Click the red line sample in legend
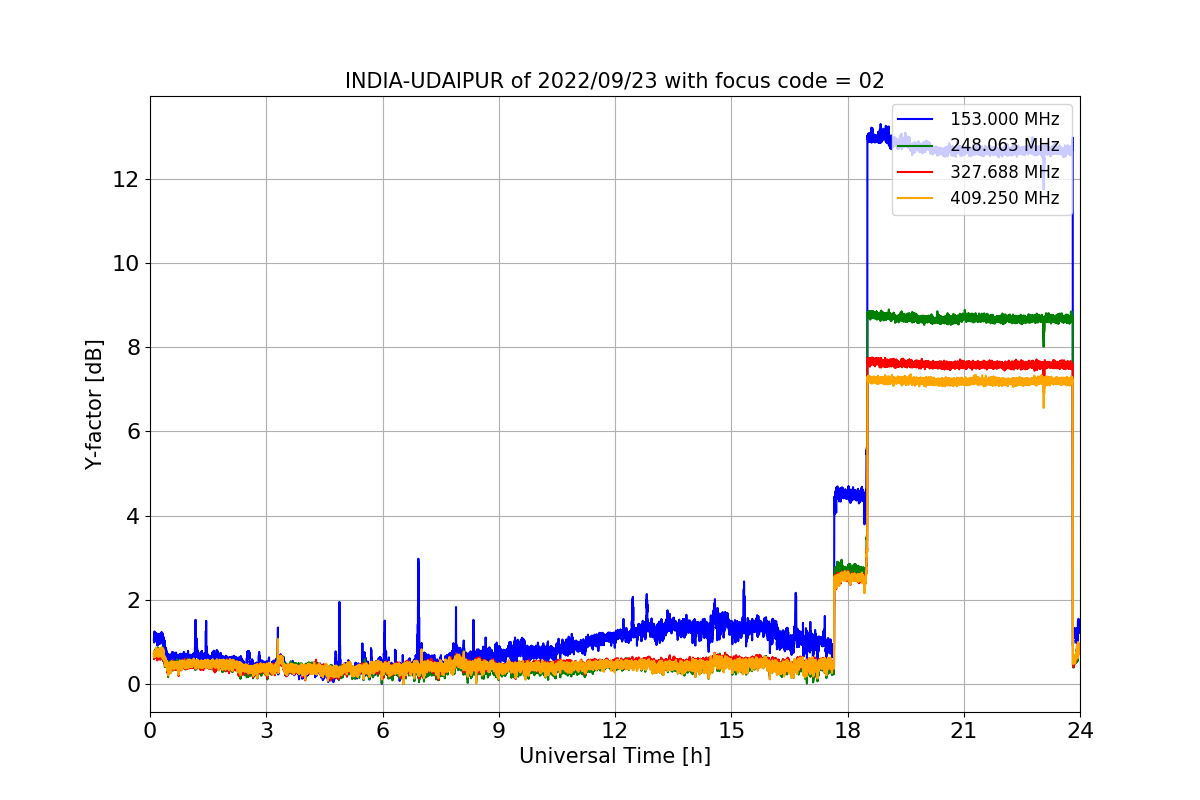Viewport: 1200px width, 800px height. click(x=915, y=172)
